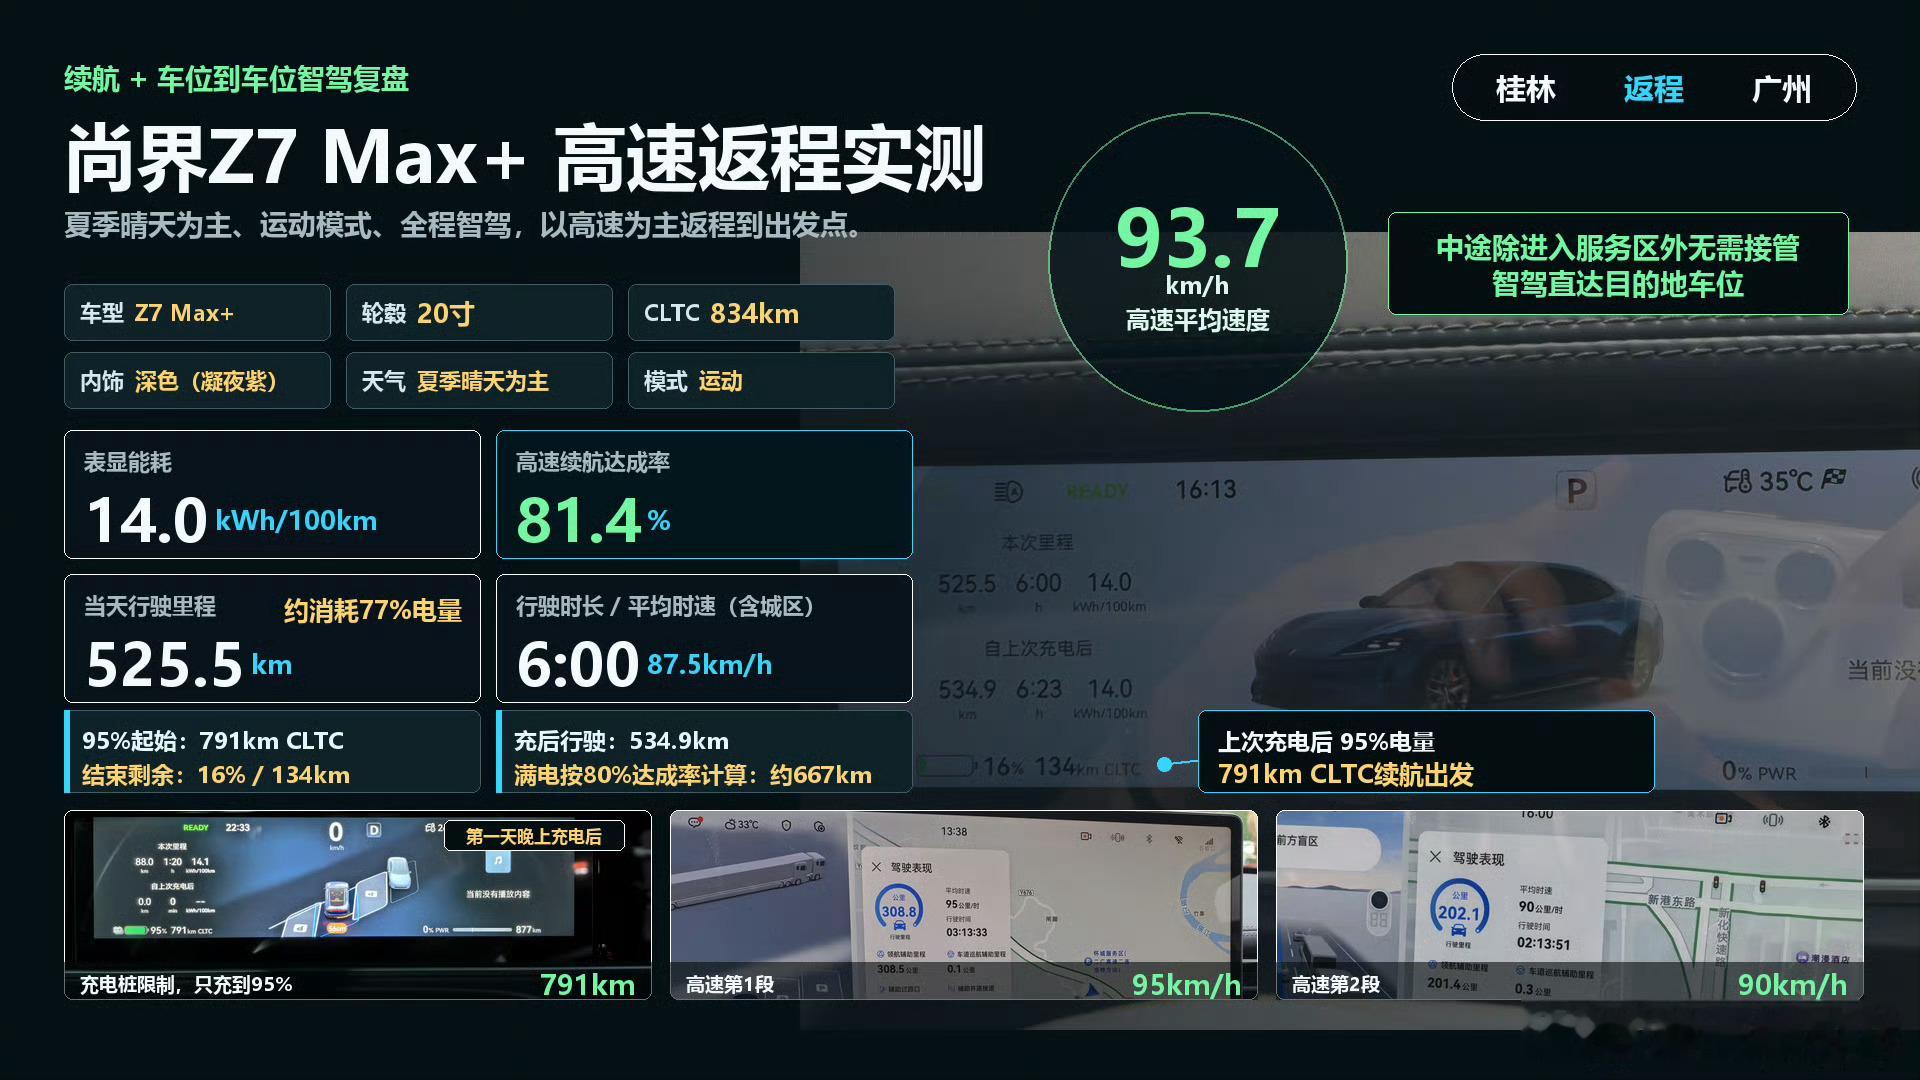The image size is (1920, 1080).
Task: Click 满电按80%达成率计算：约667km text
Action: click(693, 775)
